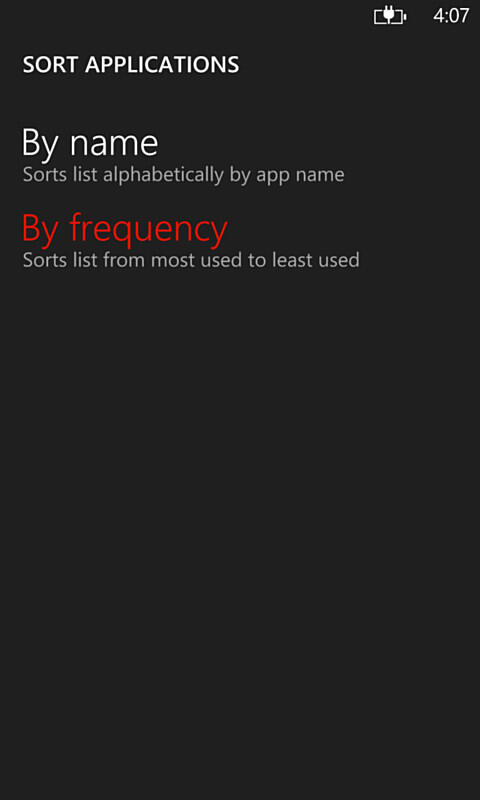480x800 pixels.
Task: Click the SORT APPLICATIONS header
Action: [x=131, y=65]
